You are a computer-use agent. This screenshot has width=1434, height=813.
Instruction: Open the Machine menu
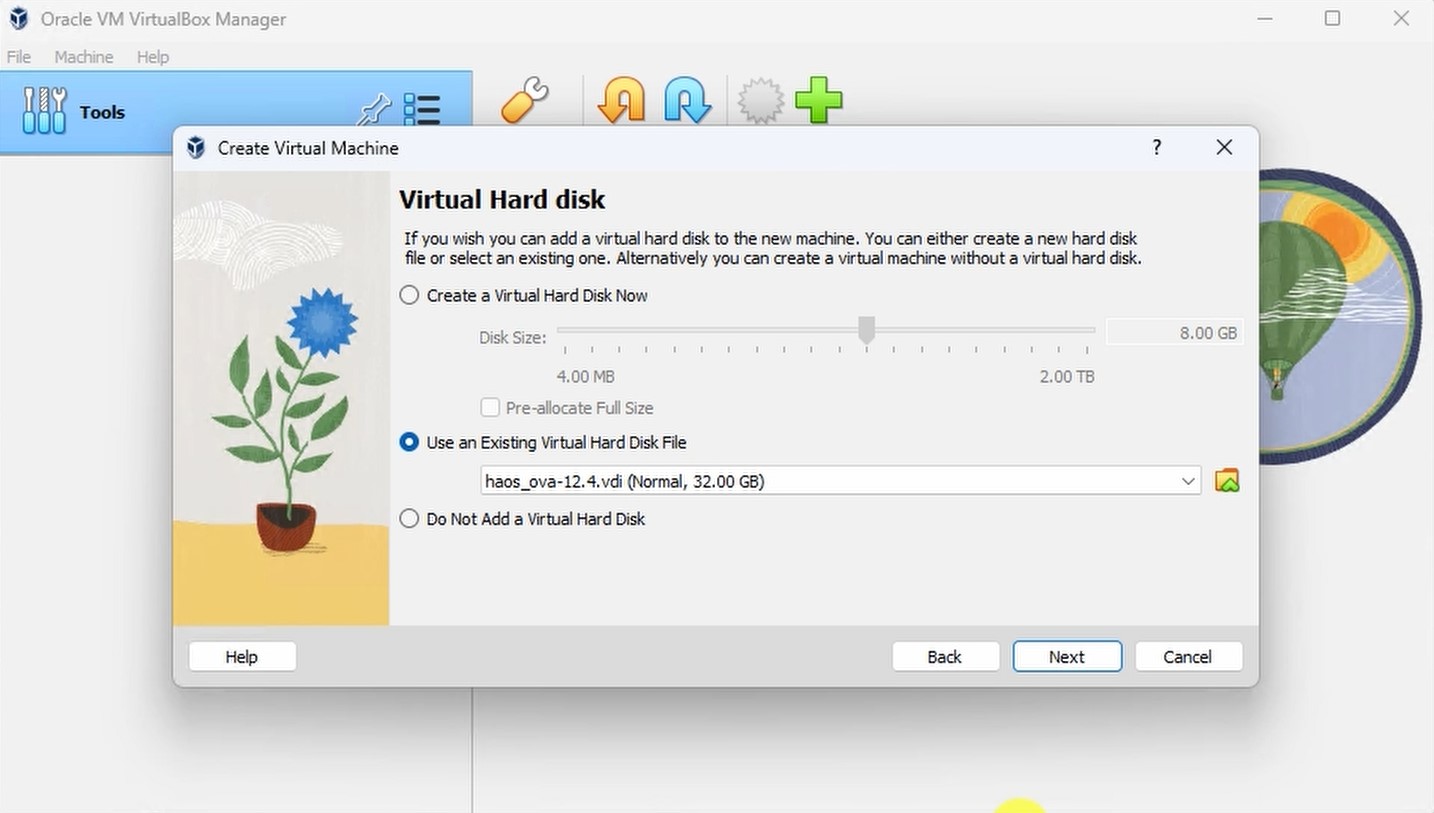click(84, 57)
